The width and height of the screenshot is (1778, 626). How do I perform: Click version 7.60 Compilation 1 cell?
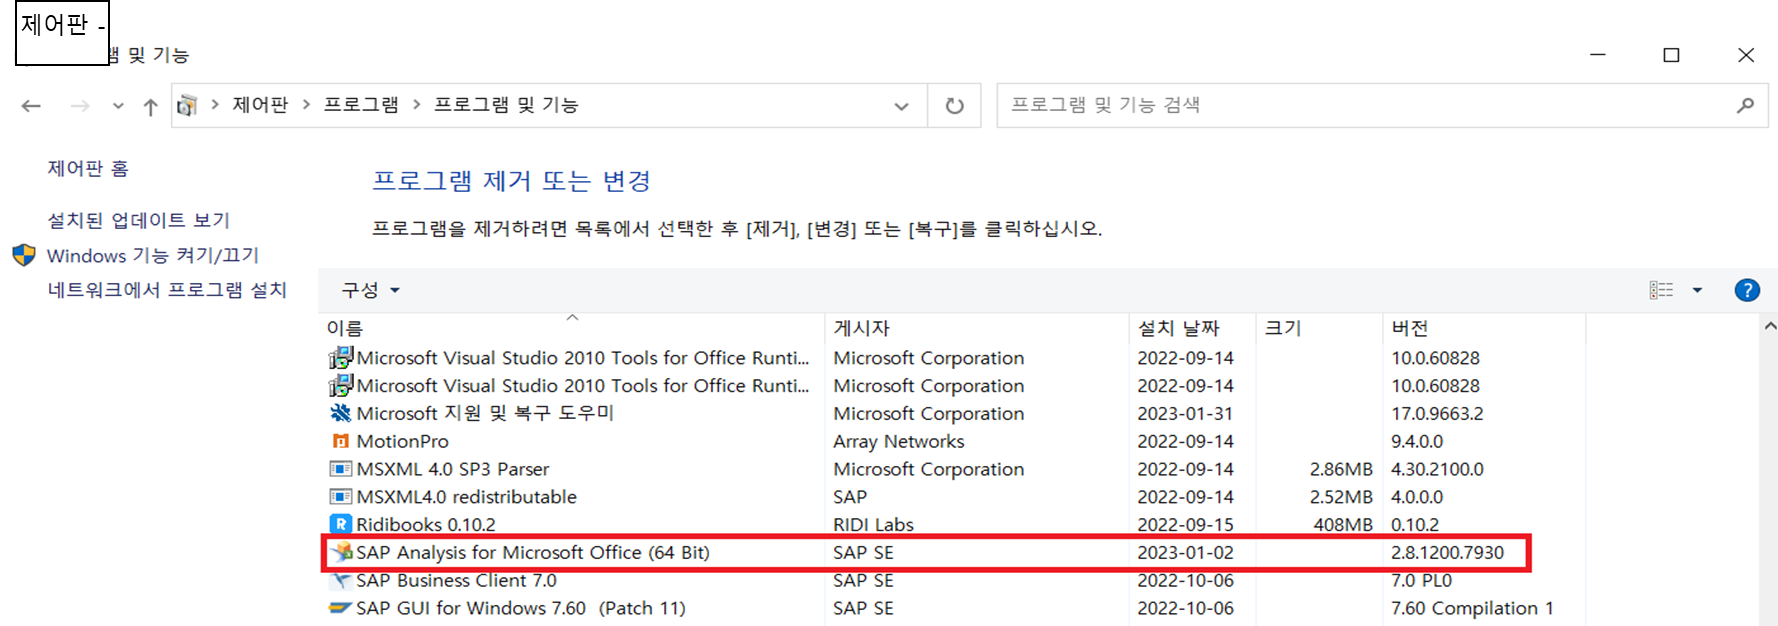(1472, 608)
